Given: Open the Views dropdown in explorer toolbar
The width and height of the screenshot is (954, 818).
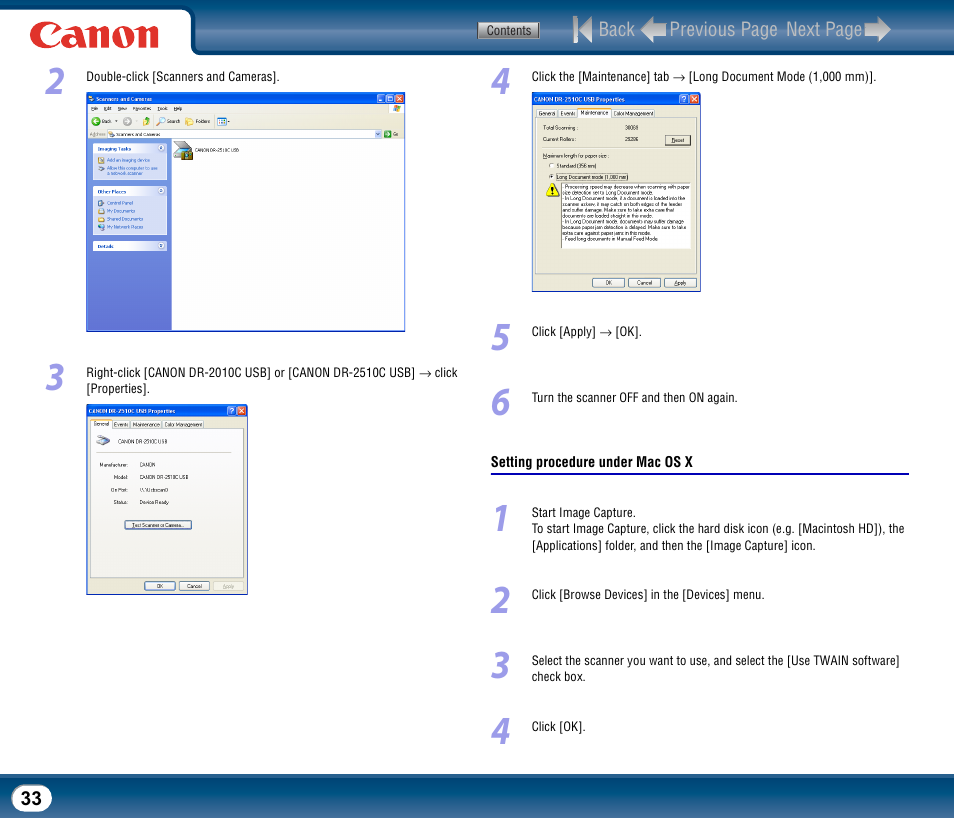Looking at the screenshot, I should point(223,121).
